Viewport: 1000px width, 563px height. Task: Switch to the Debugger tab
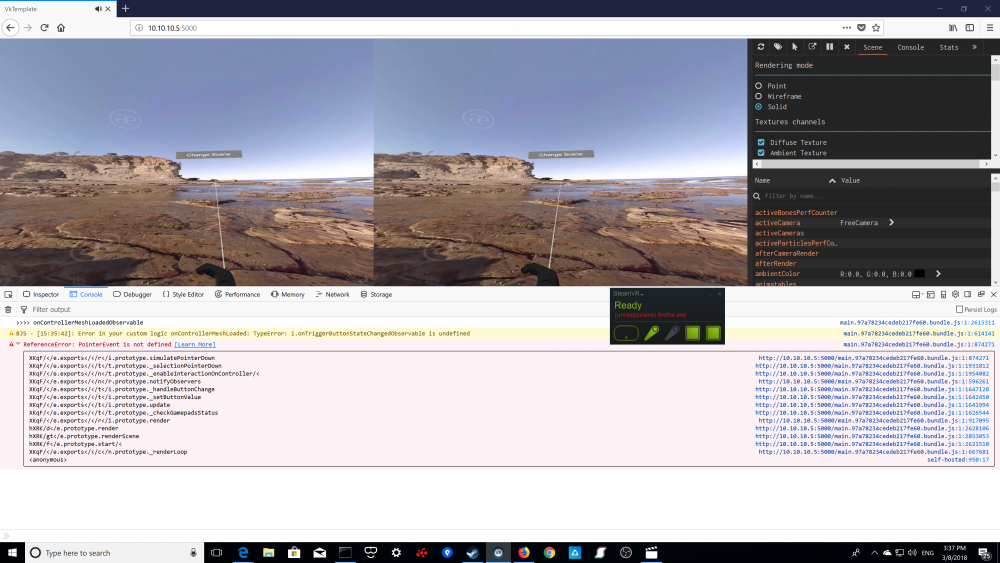tap(132, 295)
